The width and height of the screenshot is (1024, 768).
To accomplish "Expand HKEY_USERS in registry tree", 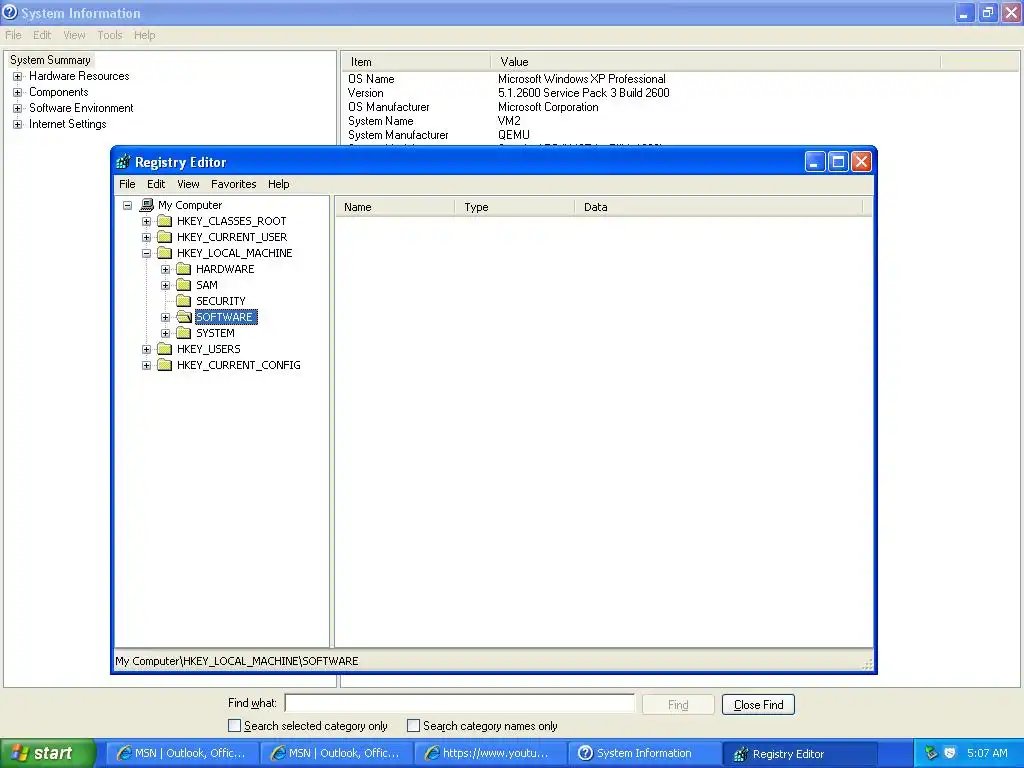I will click(146, 349).
